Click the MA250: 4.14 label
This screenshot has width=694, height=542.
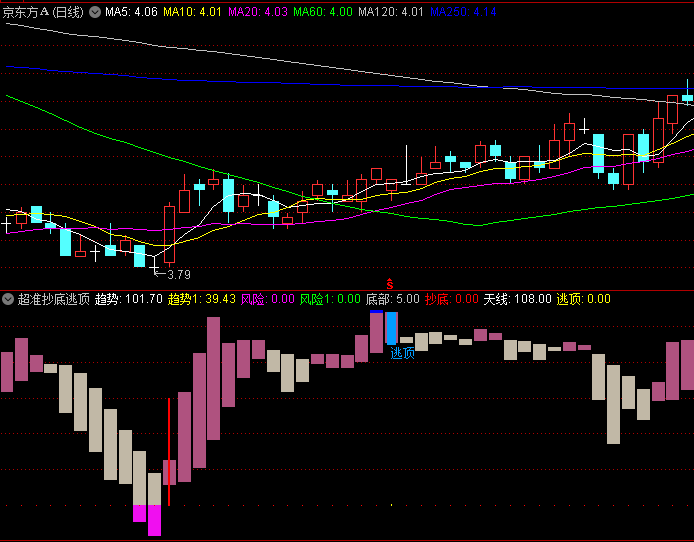(463, 12)
